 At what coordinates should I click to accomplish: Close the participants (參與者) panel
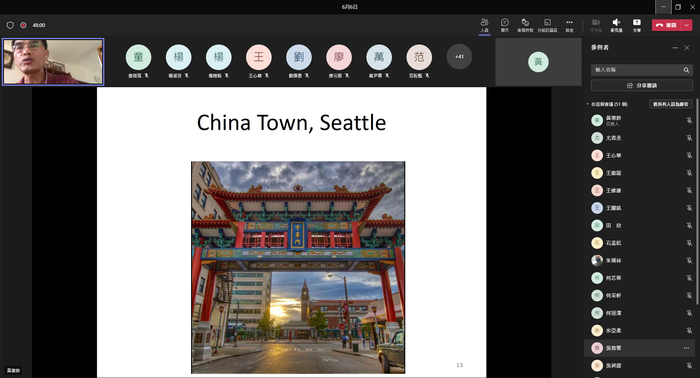(687, 48)
